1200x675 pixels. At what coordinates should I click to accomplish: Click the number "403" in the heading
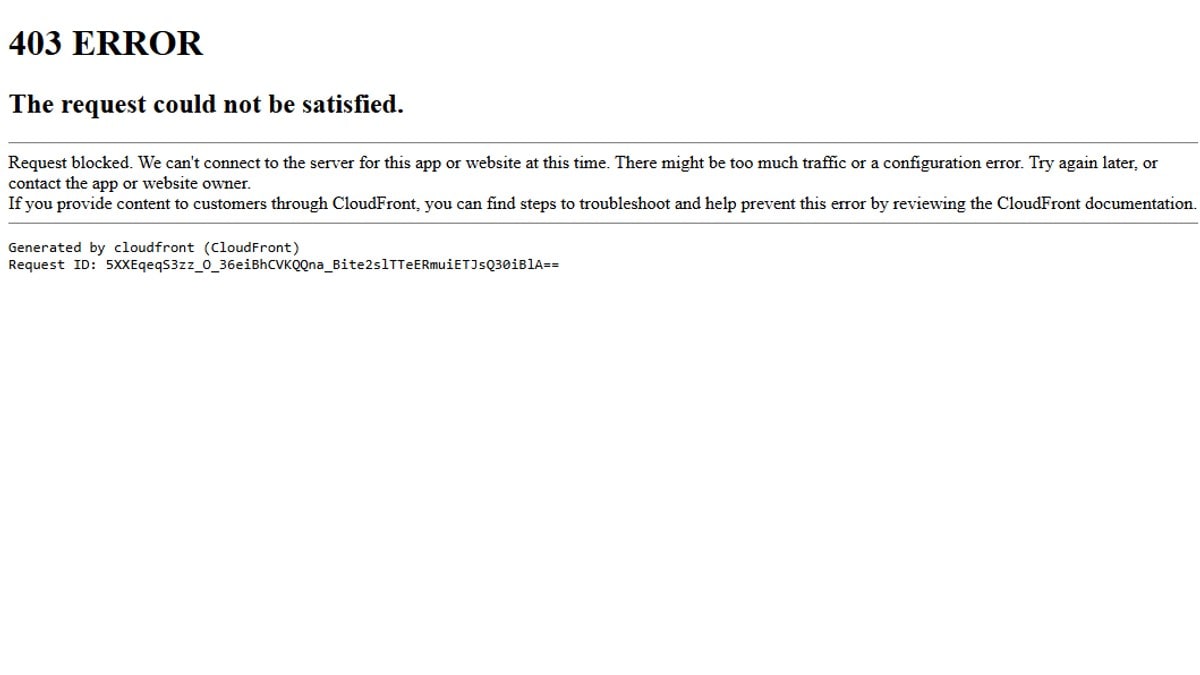click(36, 43)
